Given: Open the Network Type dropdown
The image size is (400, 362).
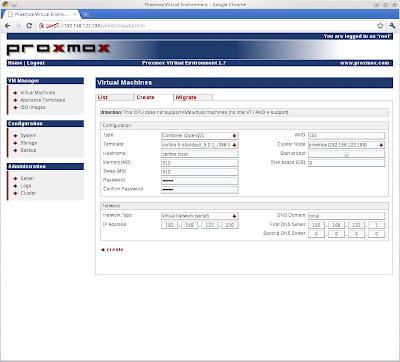Looking at the screenshot, I should click(200, 216).
